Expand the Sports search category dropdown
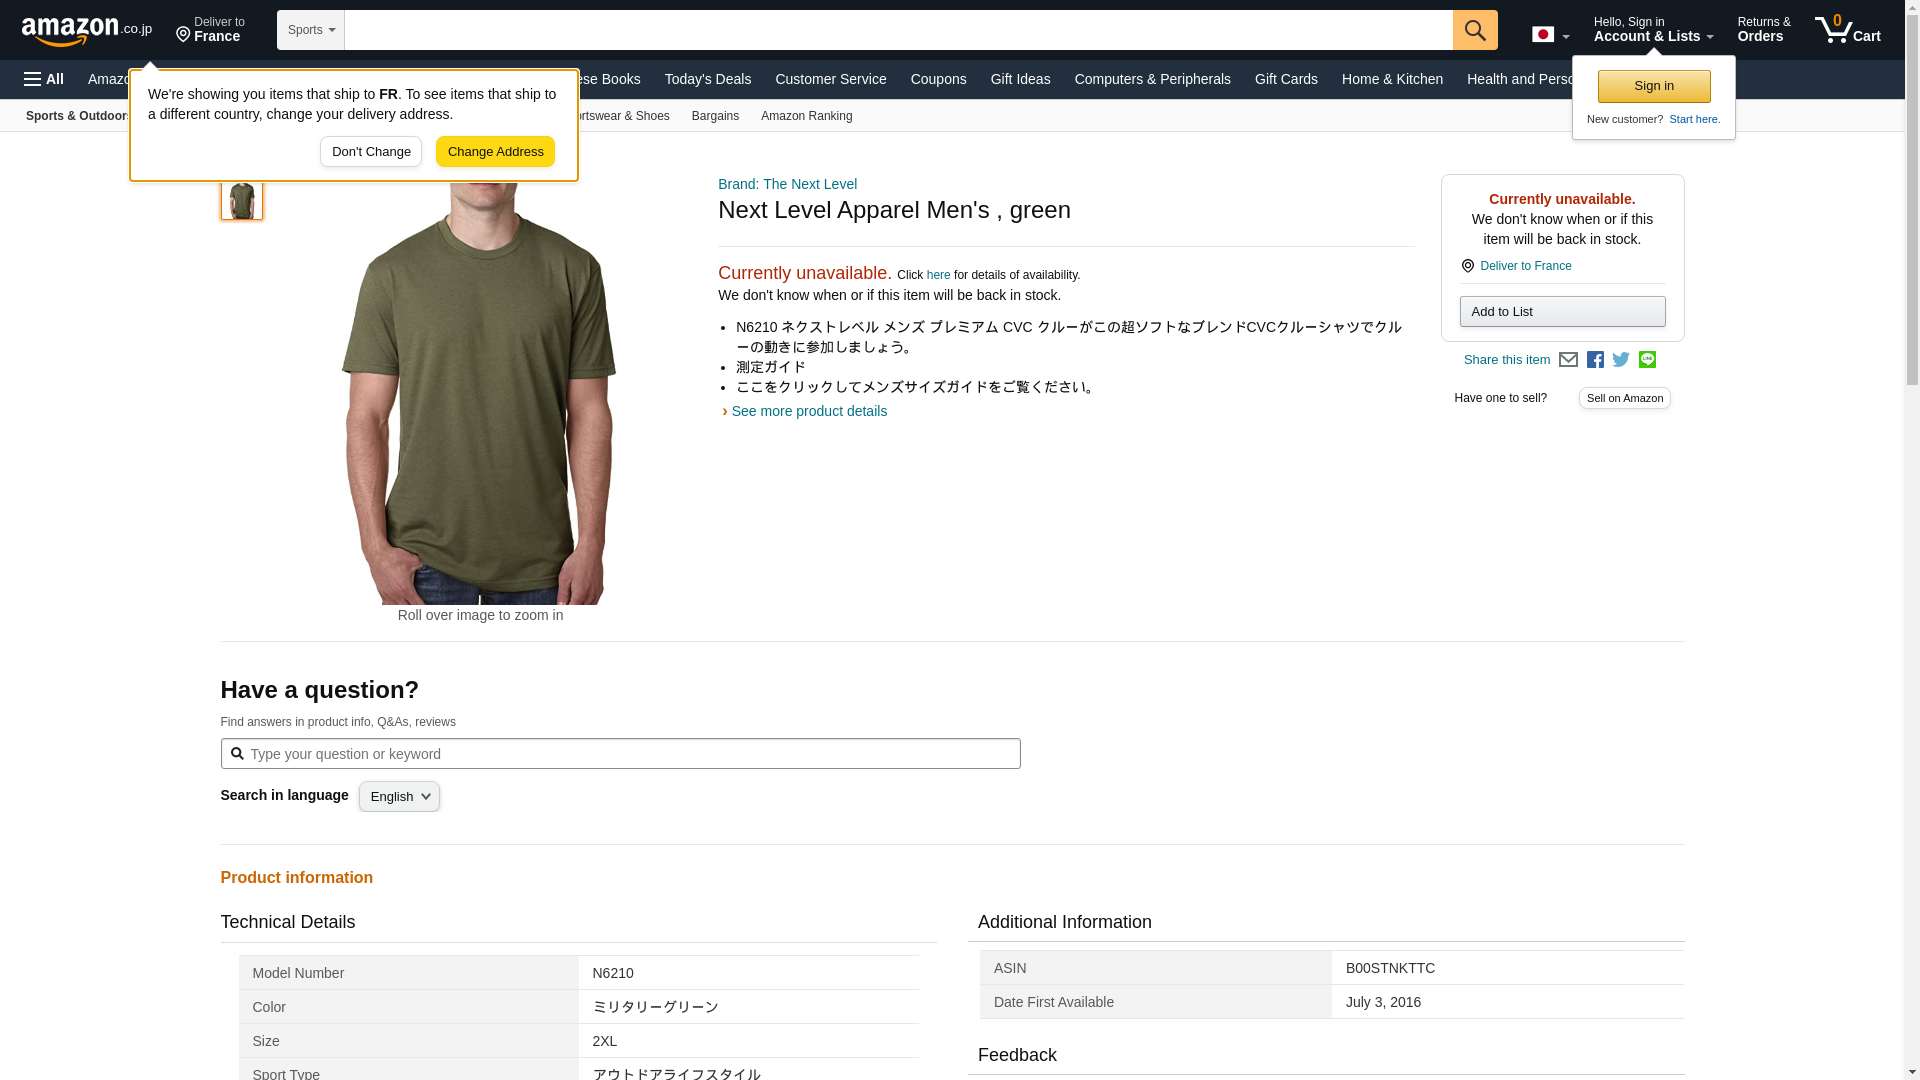This screenshot has height=1080, width=1920. pos(311,30)
